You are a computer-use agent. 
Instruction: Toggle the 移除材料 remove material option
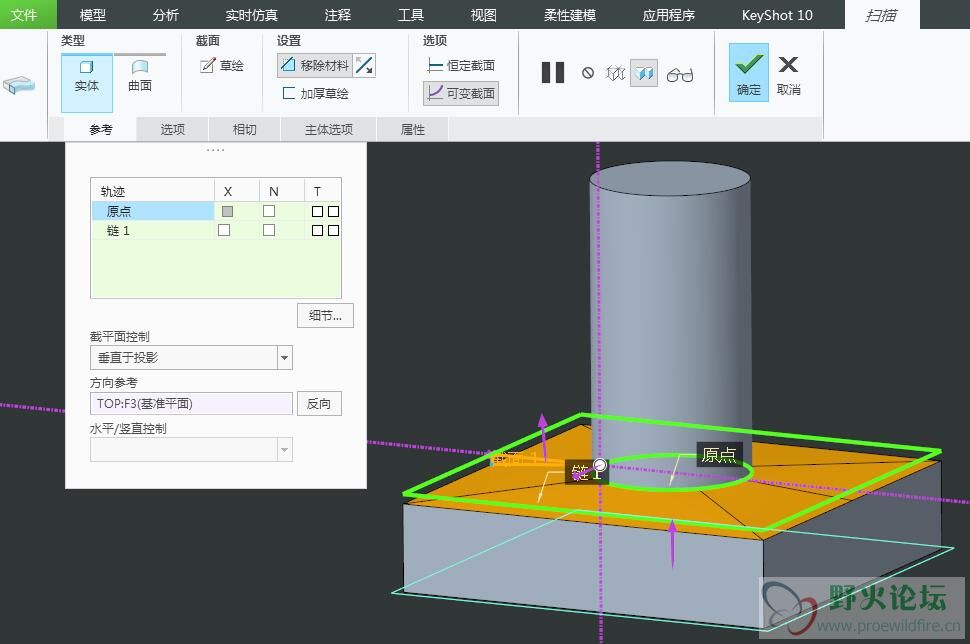315,65
